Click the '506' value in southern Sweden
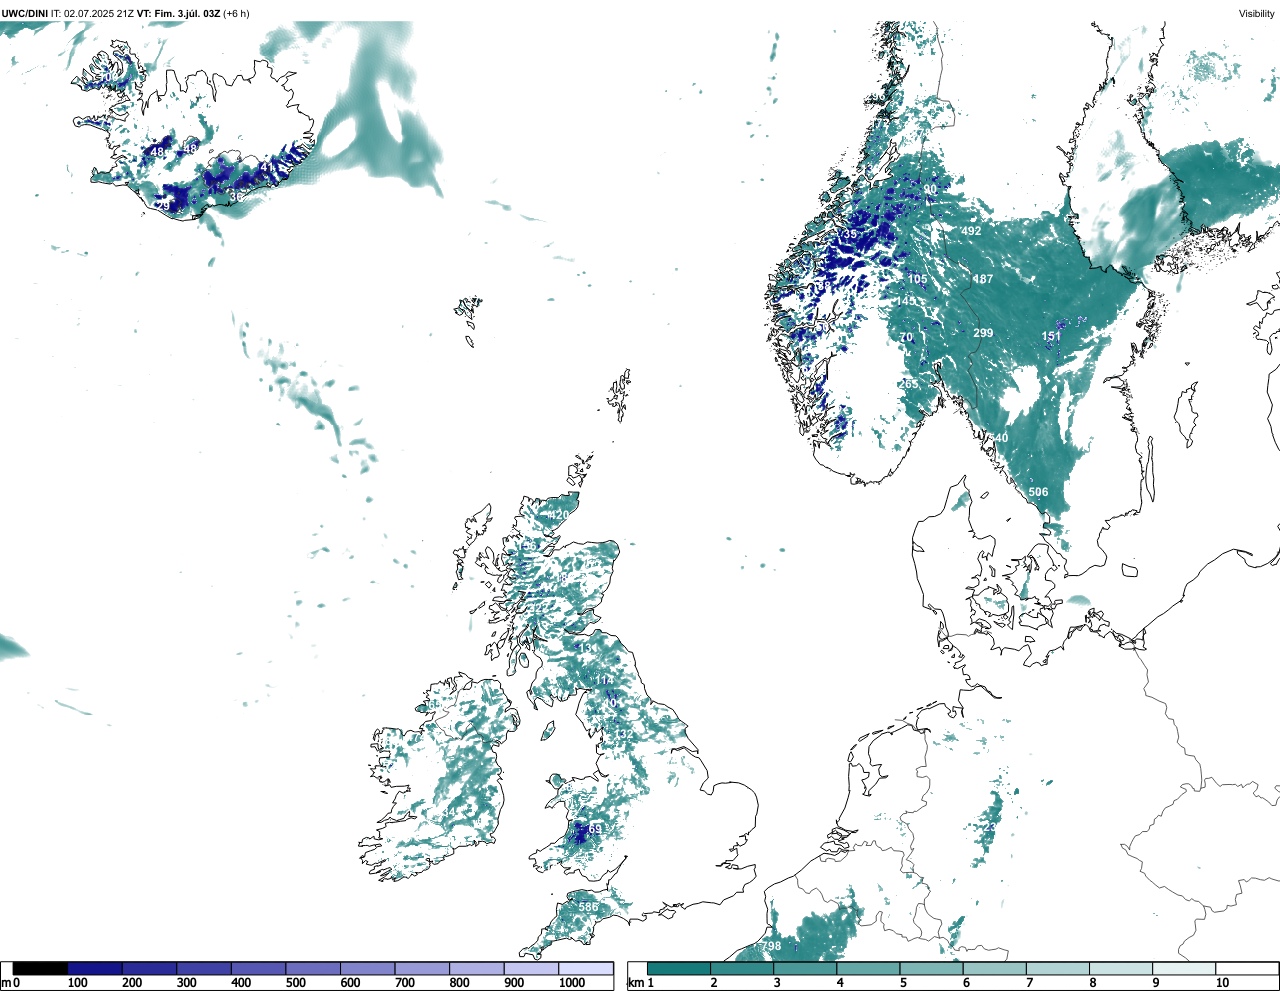Screen dimensions: 1280x991 [1038, 492]
